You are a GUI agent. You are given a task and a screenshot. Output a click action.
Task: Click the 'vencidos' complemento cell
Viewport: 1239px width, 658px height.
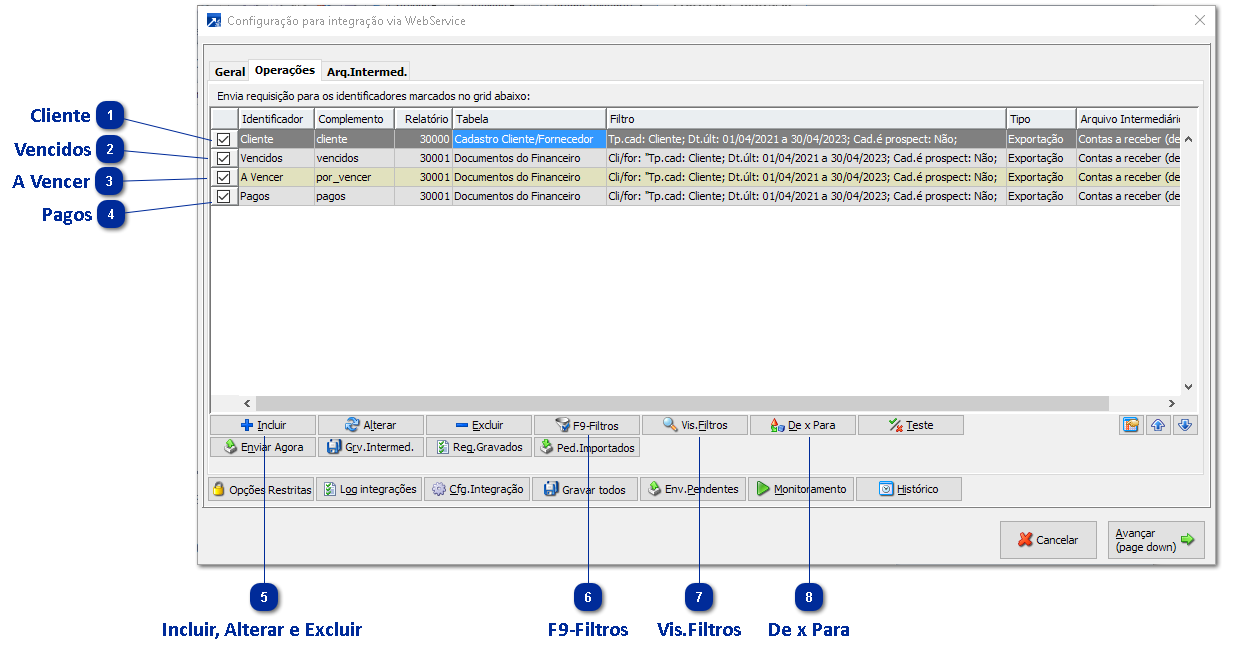354,158
